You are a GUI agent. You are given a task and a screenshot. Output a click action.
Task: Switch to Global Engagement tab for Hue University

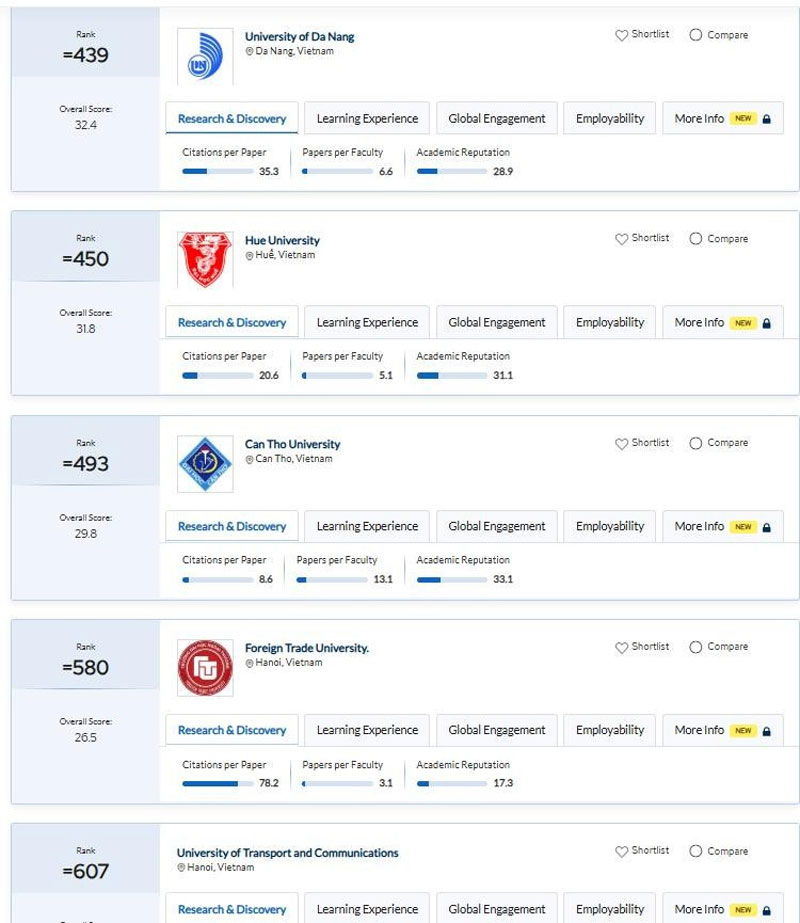(x=497, y=323)
